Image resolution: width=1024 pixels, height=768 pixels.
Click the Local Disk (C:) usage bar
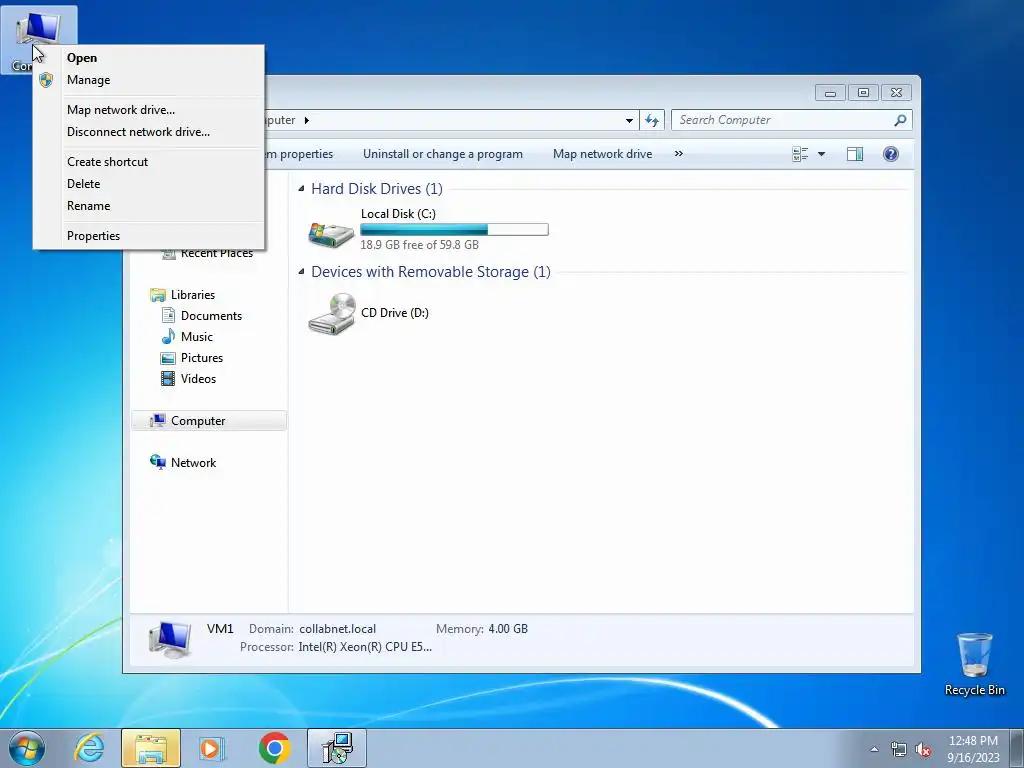click(x=455, y=229)
